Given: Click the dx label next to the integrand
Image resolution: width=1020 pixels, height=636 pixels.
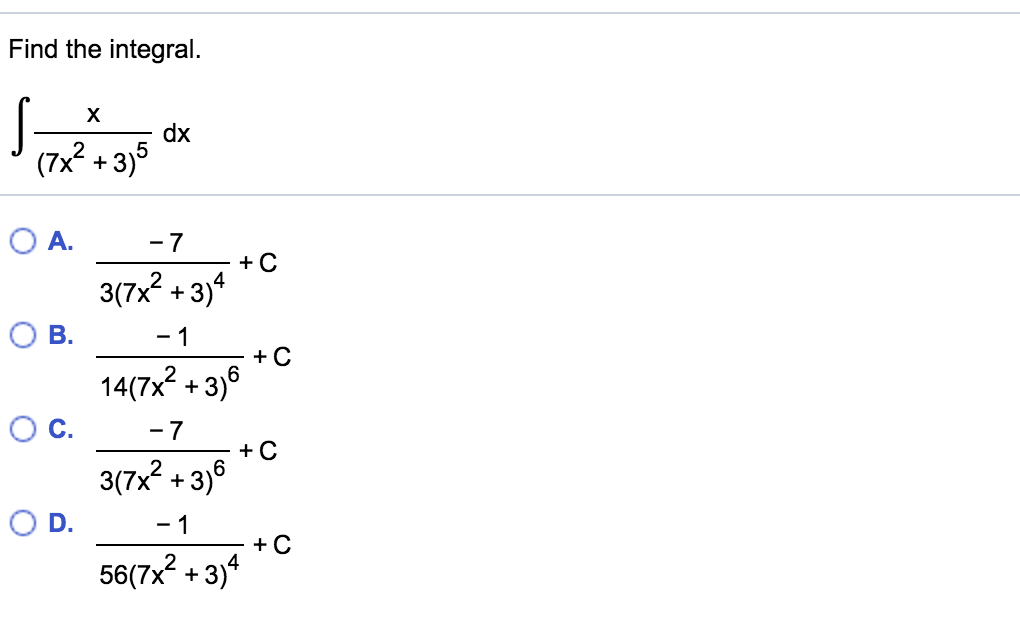Looking at the screenshot, I should pos(177,132).
